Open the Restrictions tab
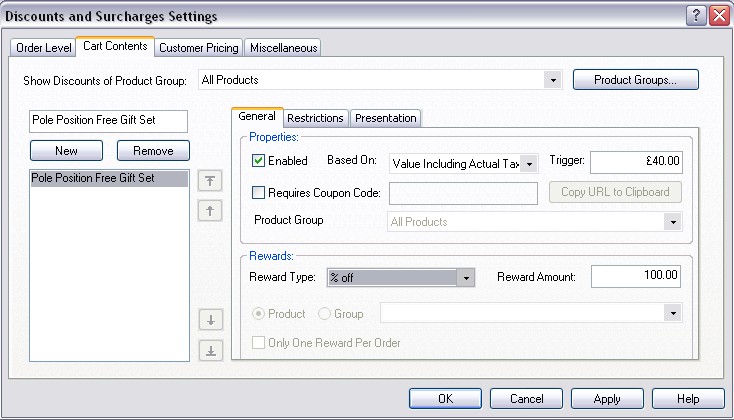The width and height of the screenshot is (734, 420). click(x=315, y=118)
